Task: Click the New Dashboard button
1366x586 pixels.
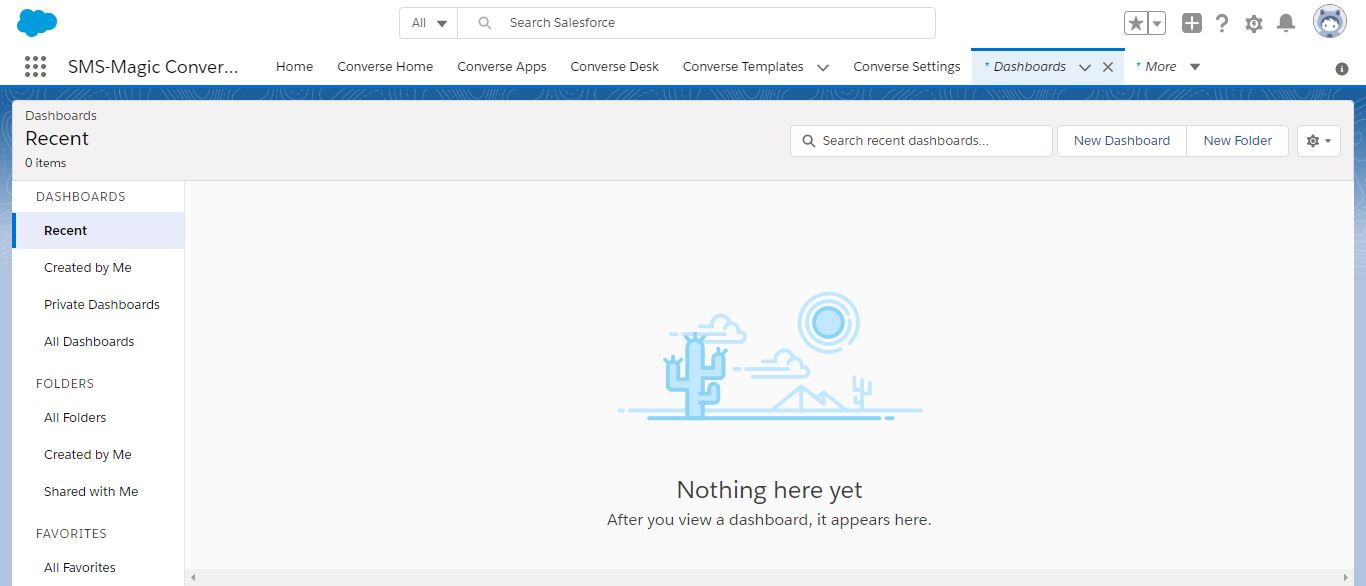Action: click(x=1122, y=141)
